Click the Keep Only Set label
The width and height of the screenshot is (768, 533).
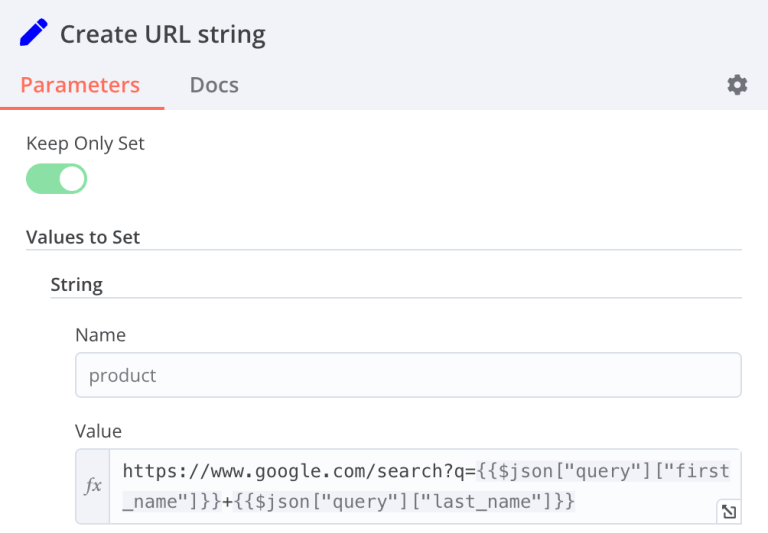point(85,144)
